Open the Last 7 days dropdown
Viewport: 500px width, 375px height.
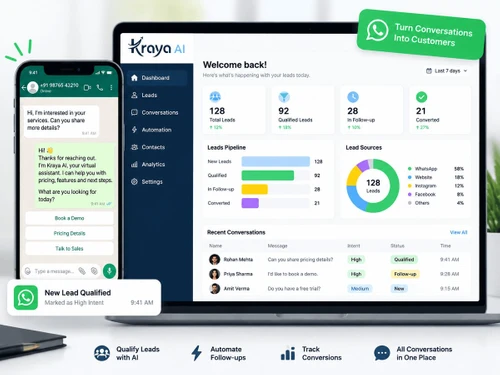[447, 71]
